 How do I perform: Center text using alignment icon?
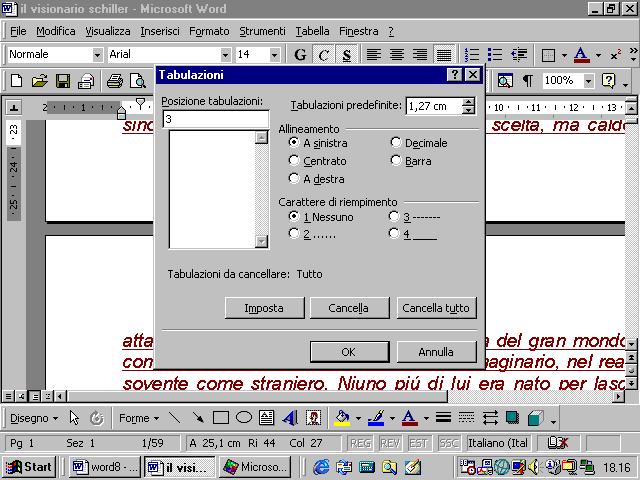point(397,54)
